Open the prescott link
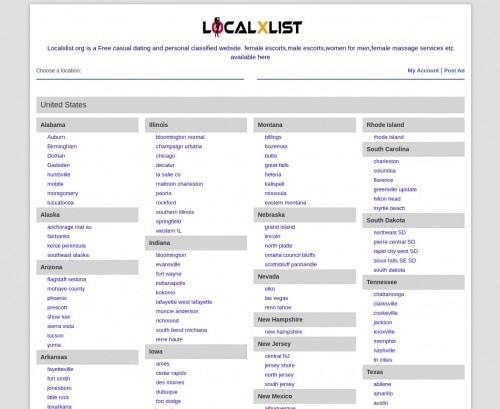The height and width of the screenshot is (409, 500). coord(57,307)
